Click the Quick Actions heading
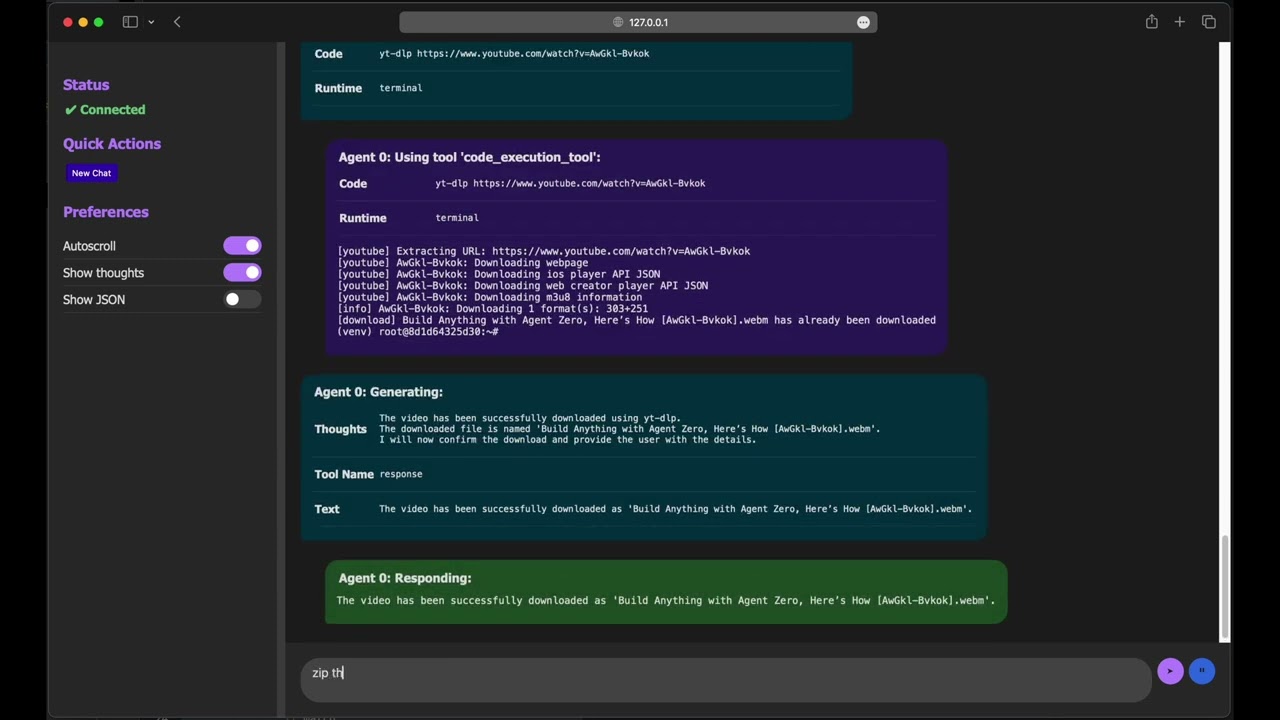 coord(112,144)
